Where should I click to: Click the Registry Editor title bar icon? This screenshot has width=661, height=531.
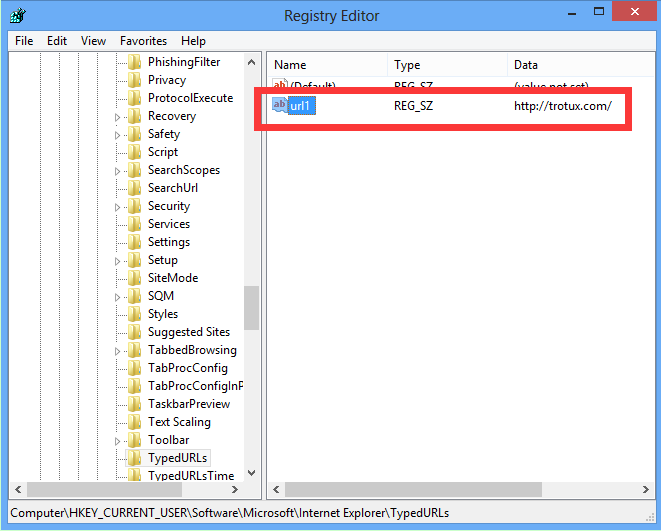[x=17, y=16]
